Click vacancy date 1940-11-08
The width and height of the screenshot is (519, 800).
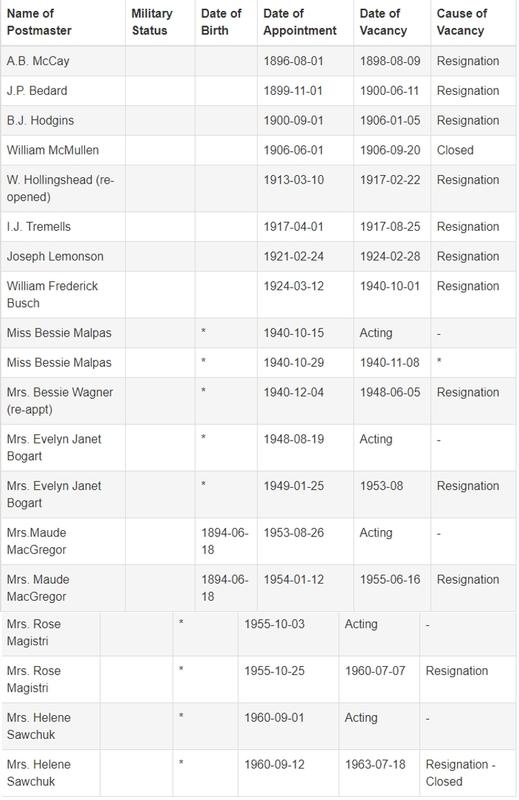(390, 362)
